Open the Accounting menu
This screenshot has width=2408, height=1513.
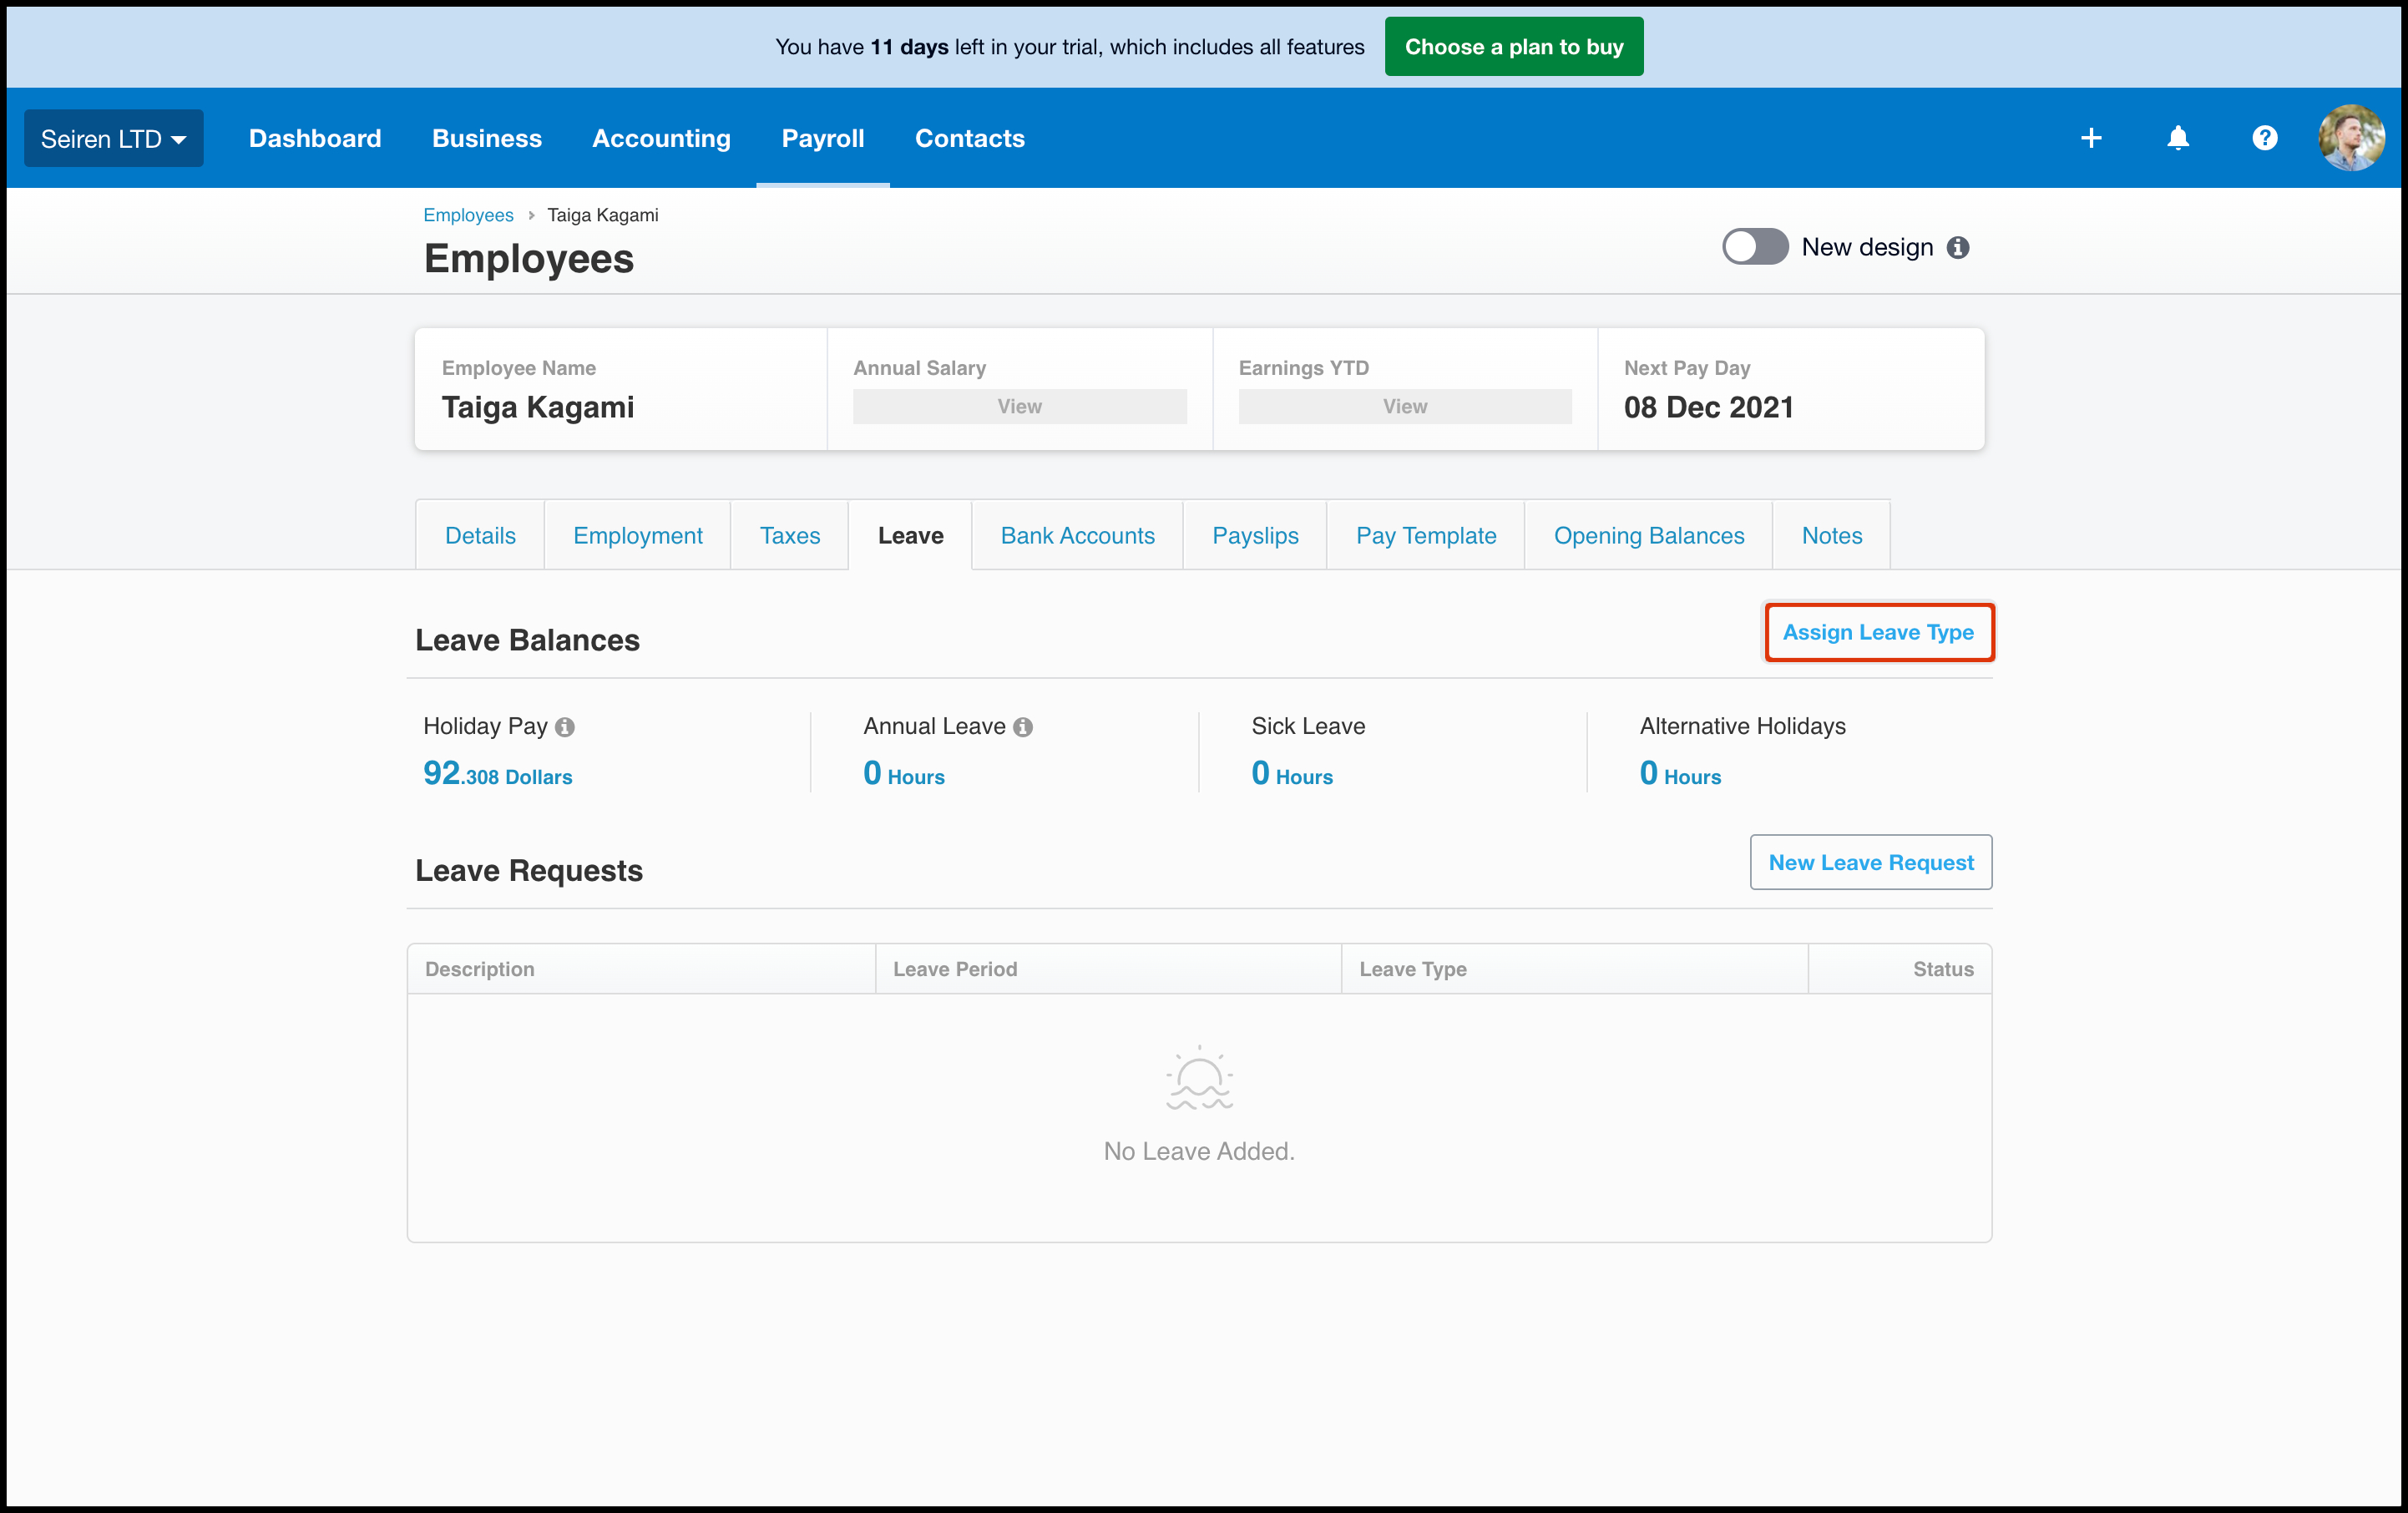point(661,139)
